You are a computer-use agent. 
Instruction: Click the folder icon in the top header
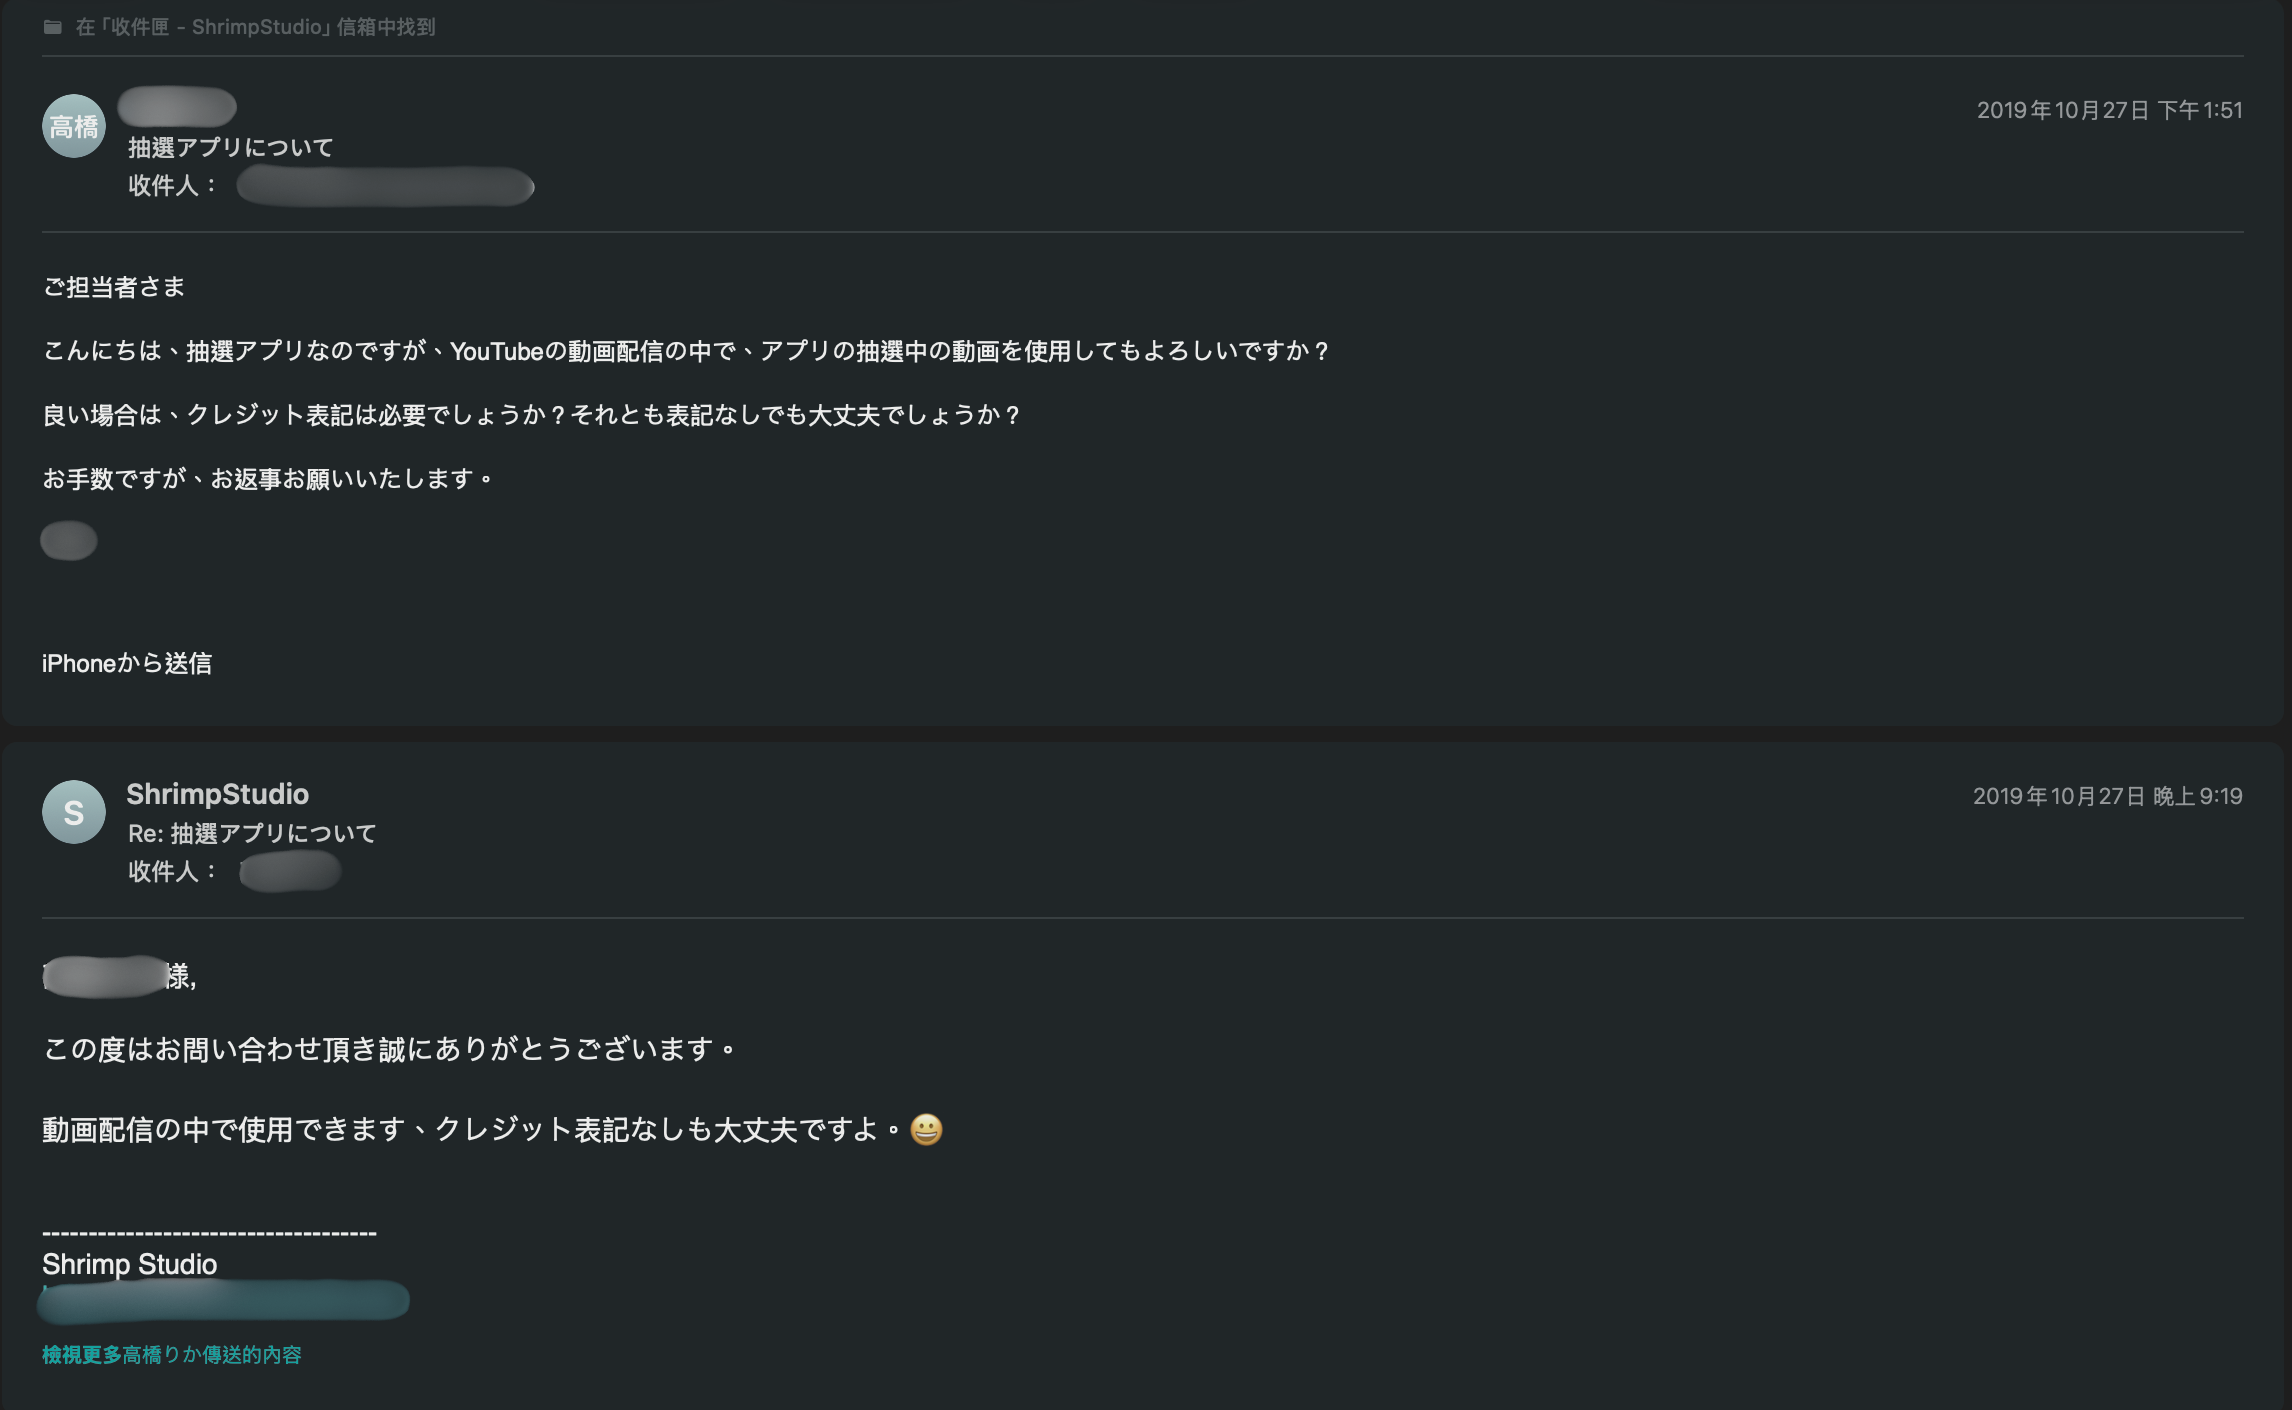53,27
